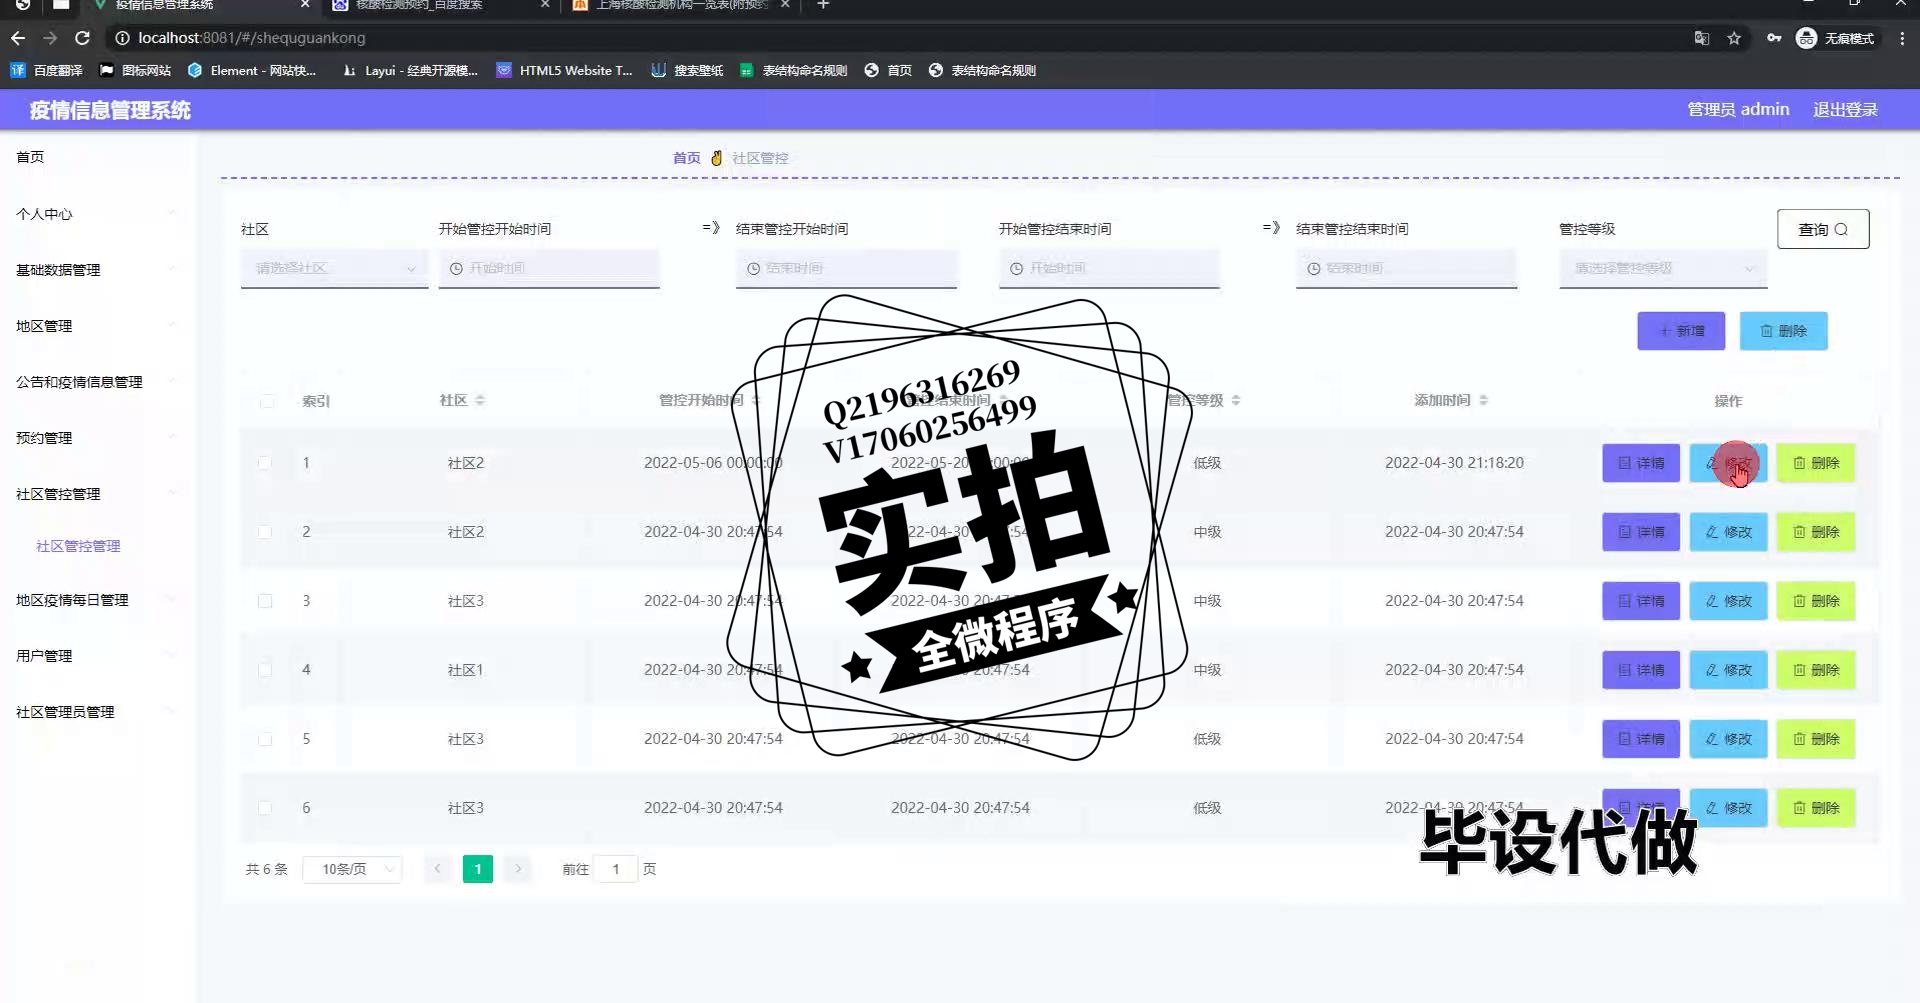Screen dimensions: 1920x1003
Task: Open the browser three-dot menu
Action: click(1902, 38)
